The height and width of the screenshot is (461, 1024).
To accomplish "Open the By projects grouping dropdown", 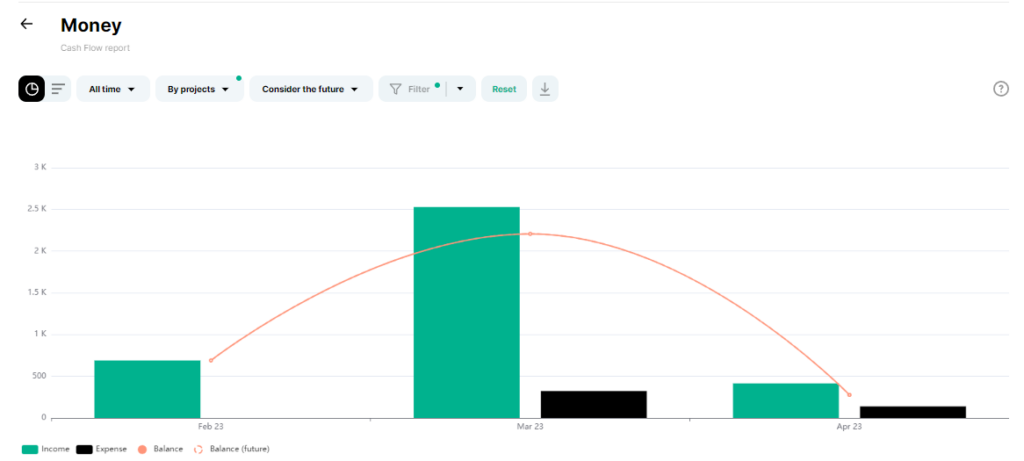I will click(x=199, y=89).
